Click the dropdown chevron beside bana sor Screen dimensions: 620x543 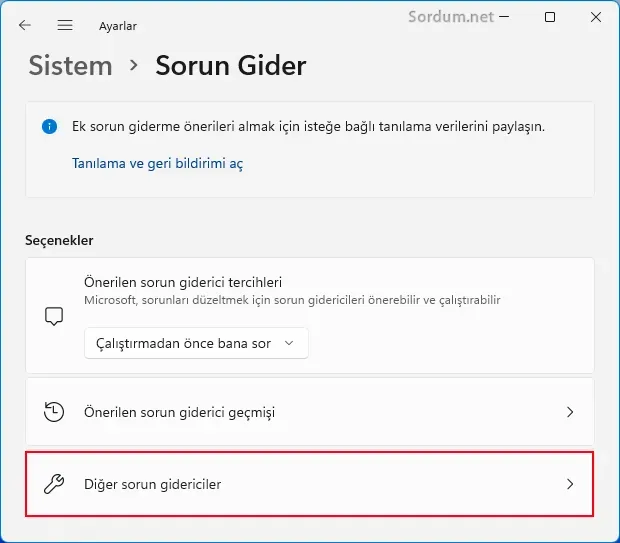click(289, 343)
